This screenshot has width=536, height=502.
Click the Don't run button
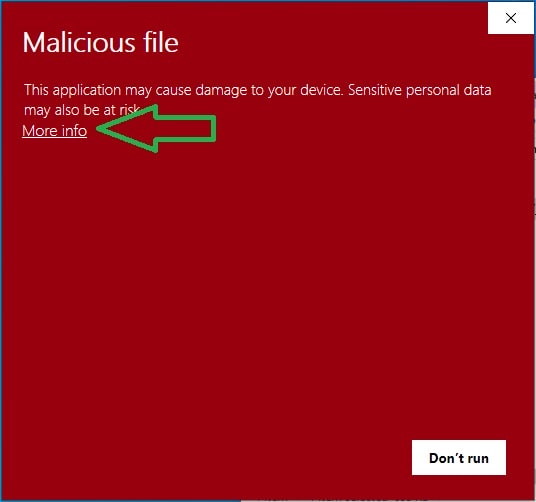[x=459, y=458]
